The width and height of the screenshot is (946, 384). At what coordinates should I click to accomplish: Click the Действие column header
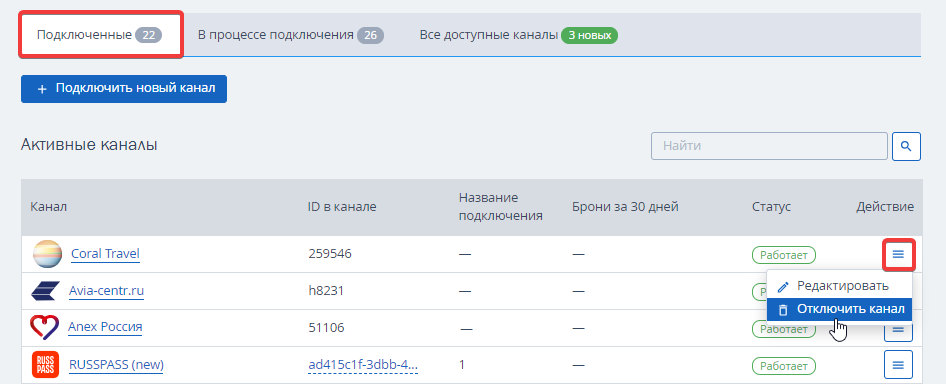(x=885, y=207)
